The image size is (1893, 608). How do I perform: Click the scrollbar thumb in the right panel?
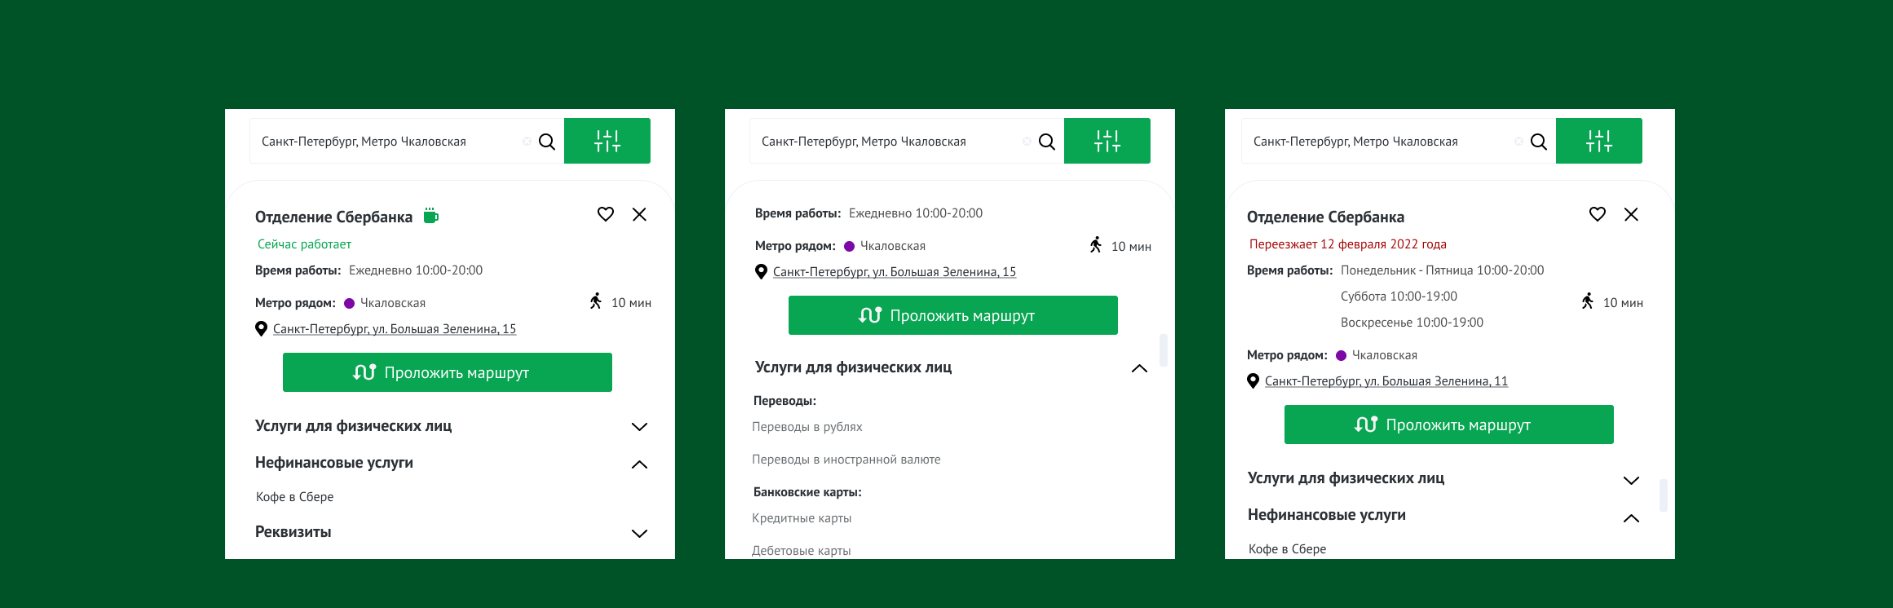click(1663, 495)
